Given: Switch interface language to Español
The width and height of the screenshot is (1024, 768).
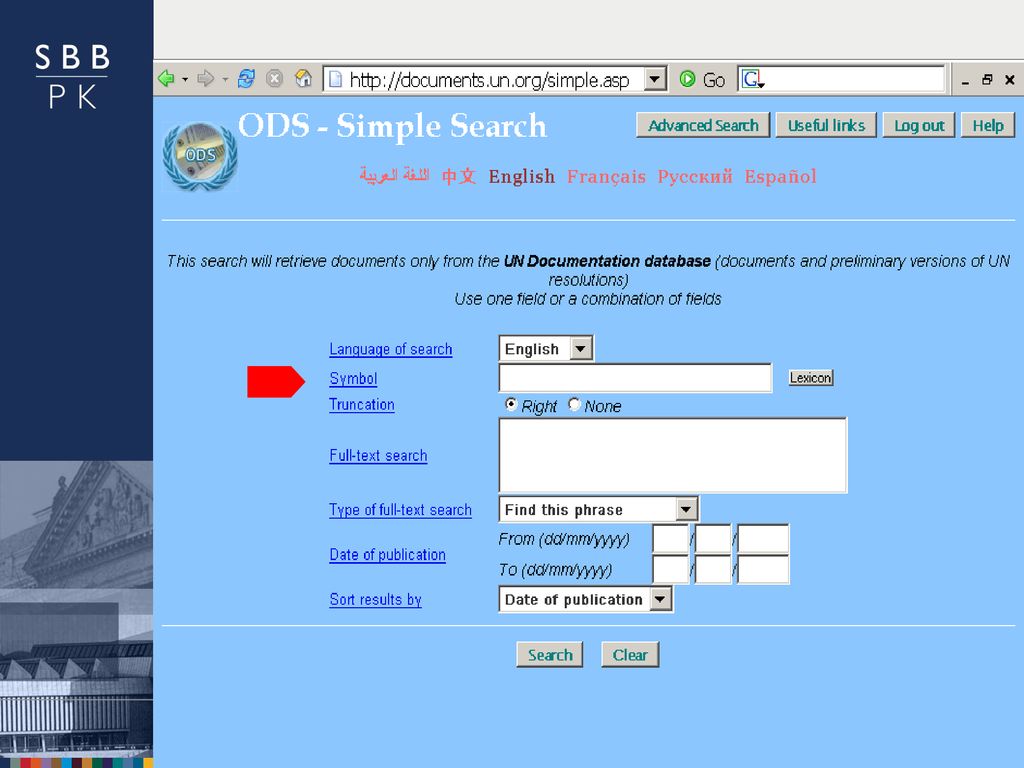Looking at the screenshot, I should 780,176.
